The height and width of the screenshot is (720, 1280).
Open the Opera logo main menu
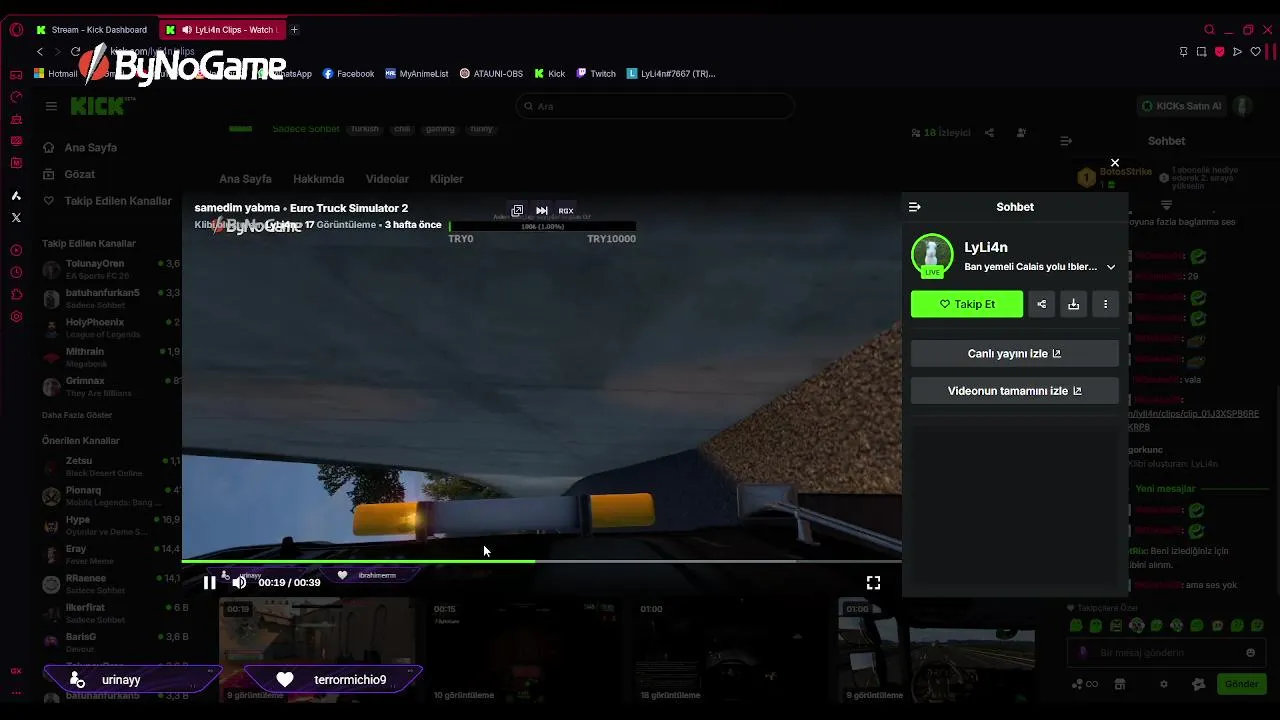point(16,30)
